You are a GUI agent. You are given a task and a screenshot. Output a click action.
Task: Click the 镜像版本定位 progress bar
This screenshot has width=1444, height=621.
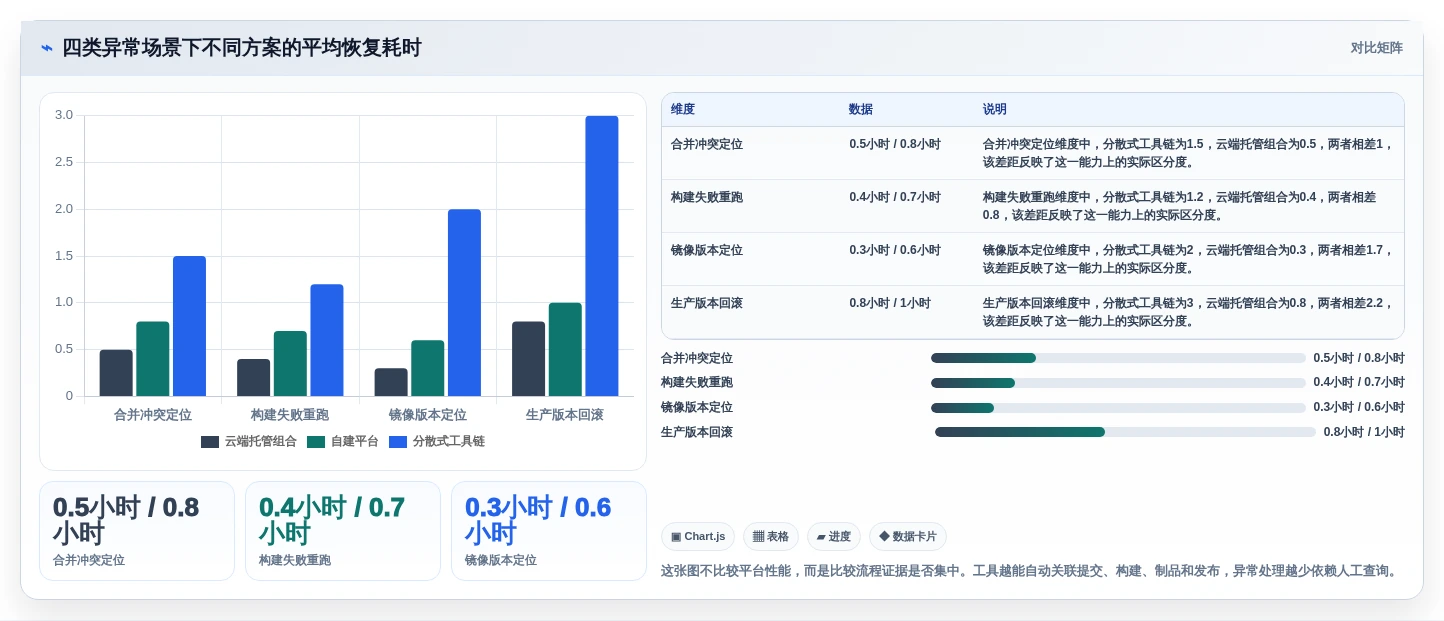click(x=1118, y=408)
